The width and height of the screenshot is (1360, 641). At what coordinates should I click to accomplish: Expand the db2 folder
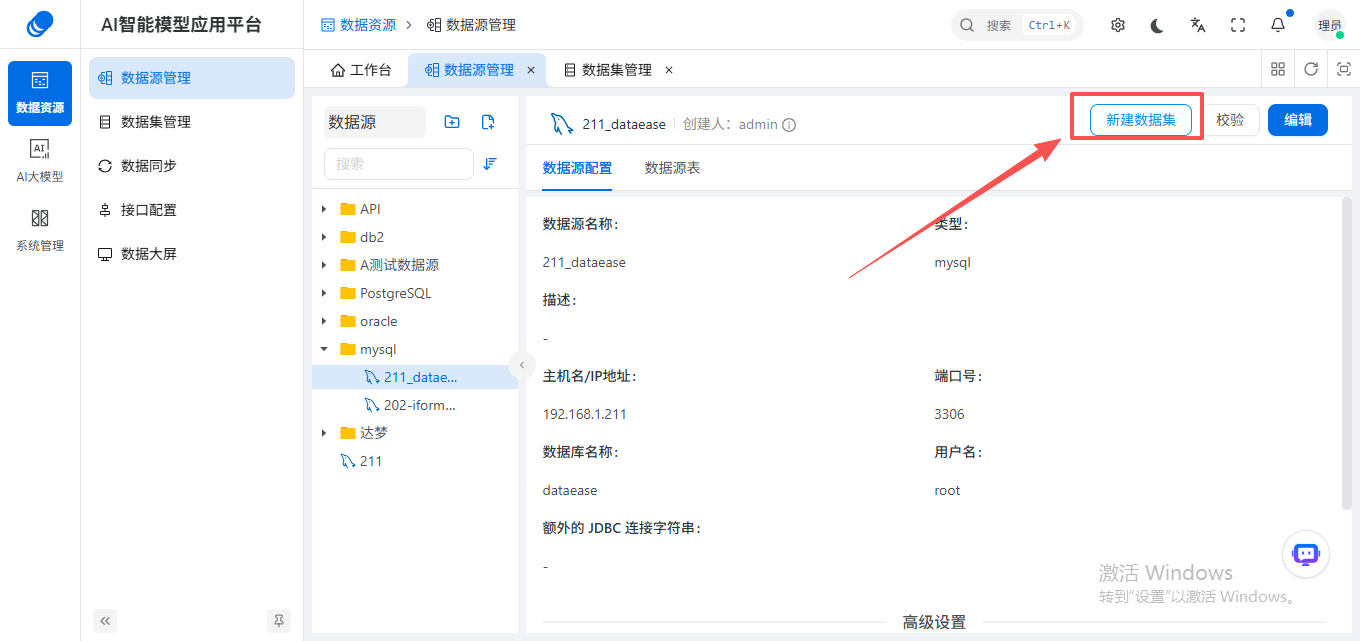(324, 237)
